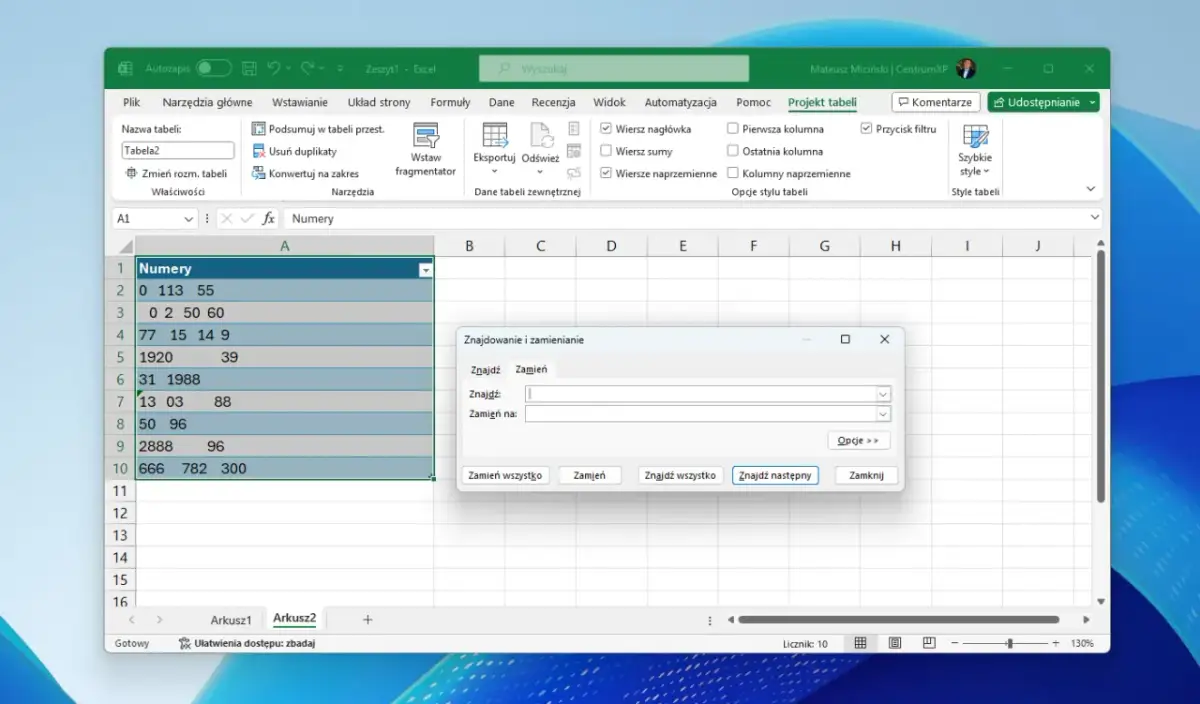Click the Zamień wszystko button
This screenshot has width=1200, height=704.
point(505,475)
